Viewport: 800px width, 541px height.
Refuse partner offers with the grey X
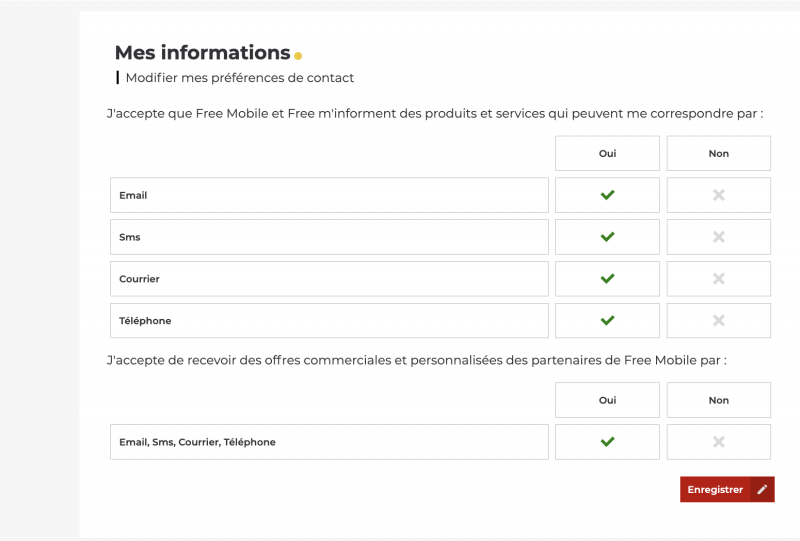click(718, 442)
